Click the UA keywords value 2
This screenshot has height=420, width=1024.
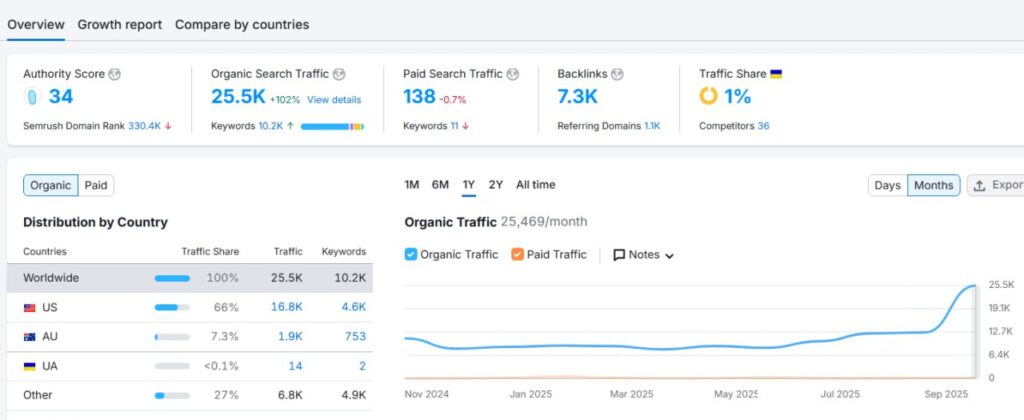(x=362, y=366)
